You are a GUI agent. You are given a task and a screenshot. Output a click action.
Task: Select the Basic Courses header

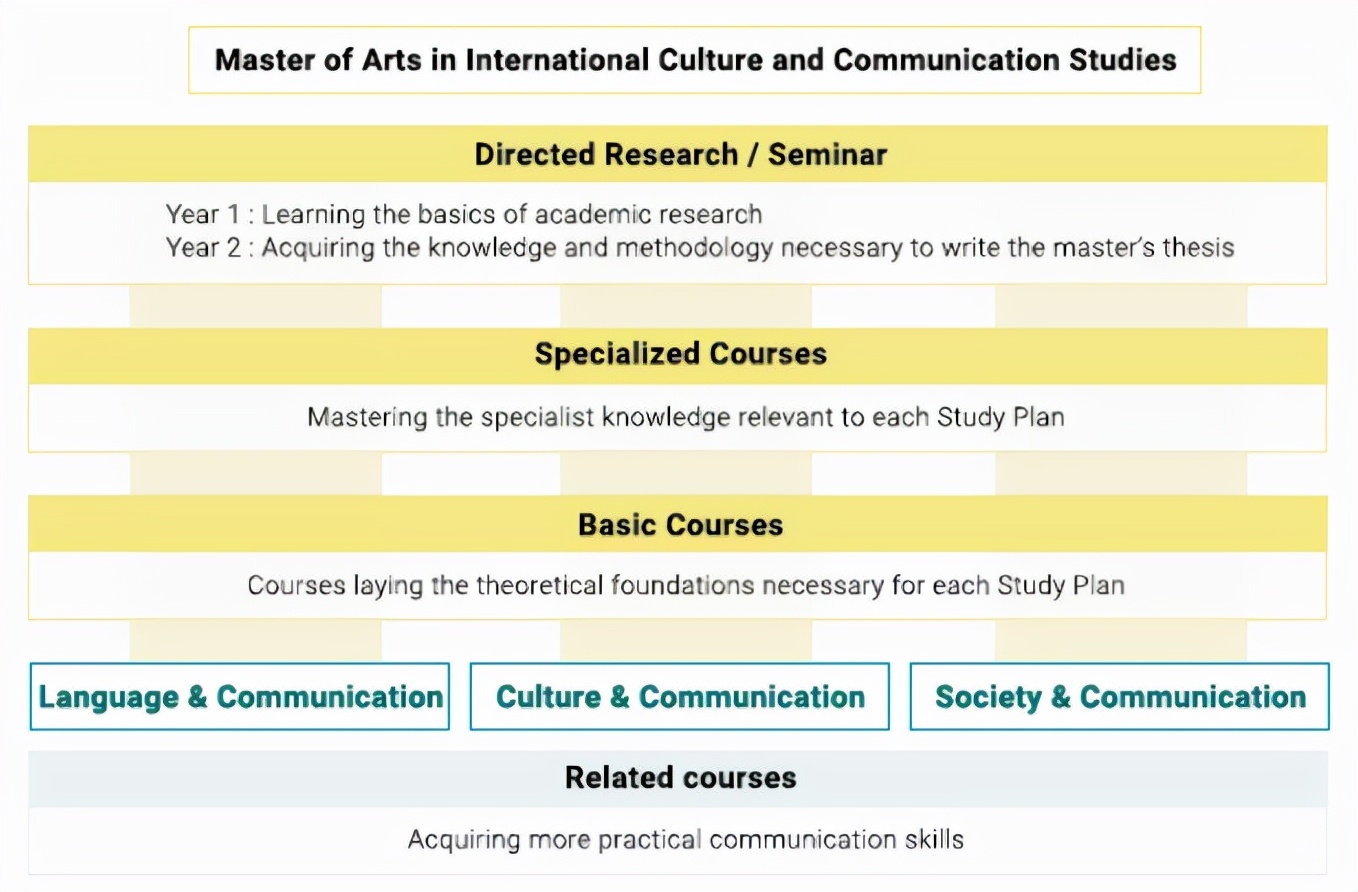point(678,524)
